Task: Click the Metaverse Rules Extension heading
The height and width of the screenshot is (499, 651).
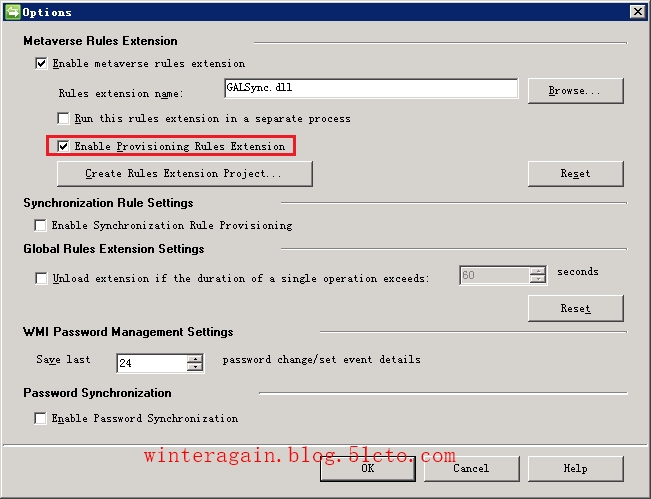Action: (100, 41)
